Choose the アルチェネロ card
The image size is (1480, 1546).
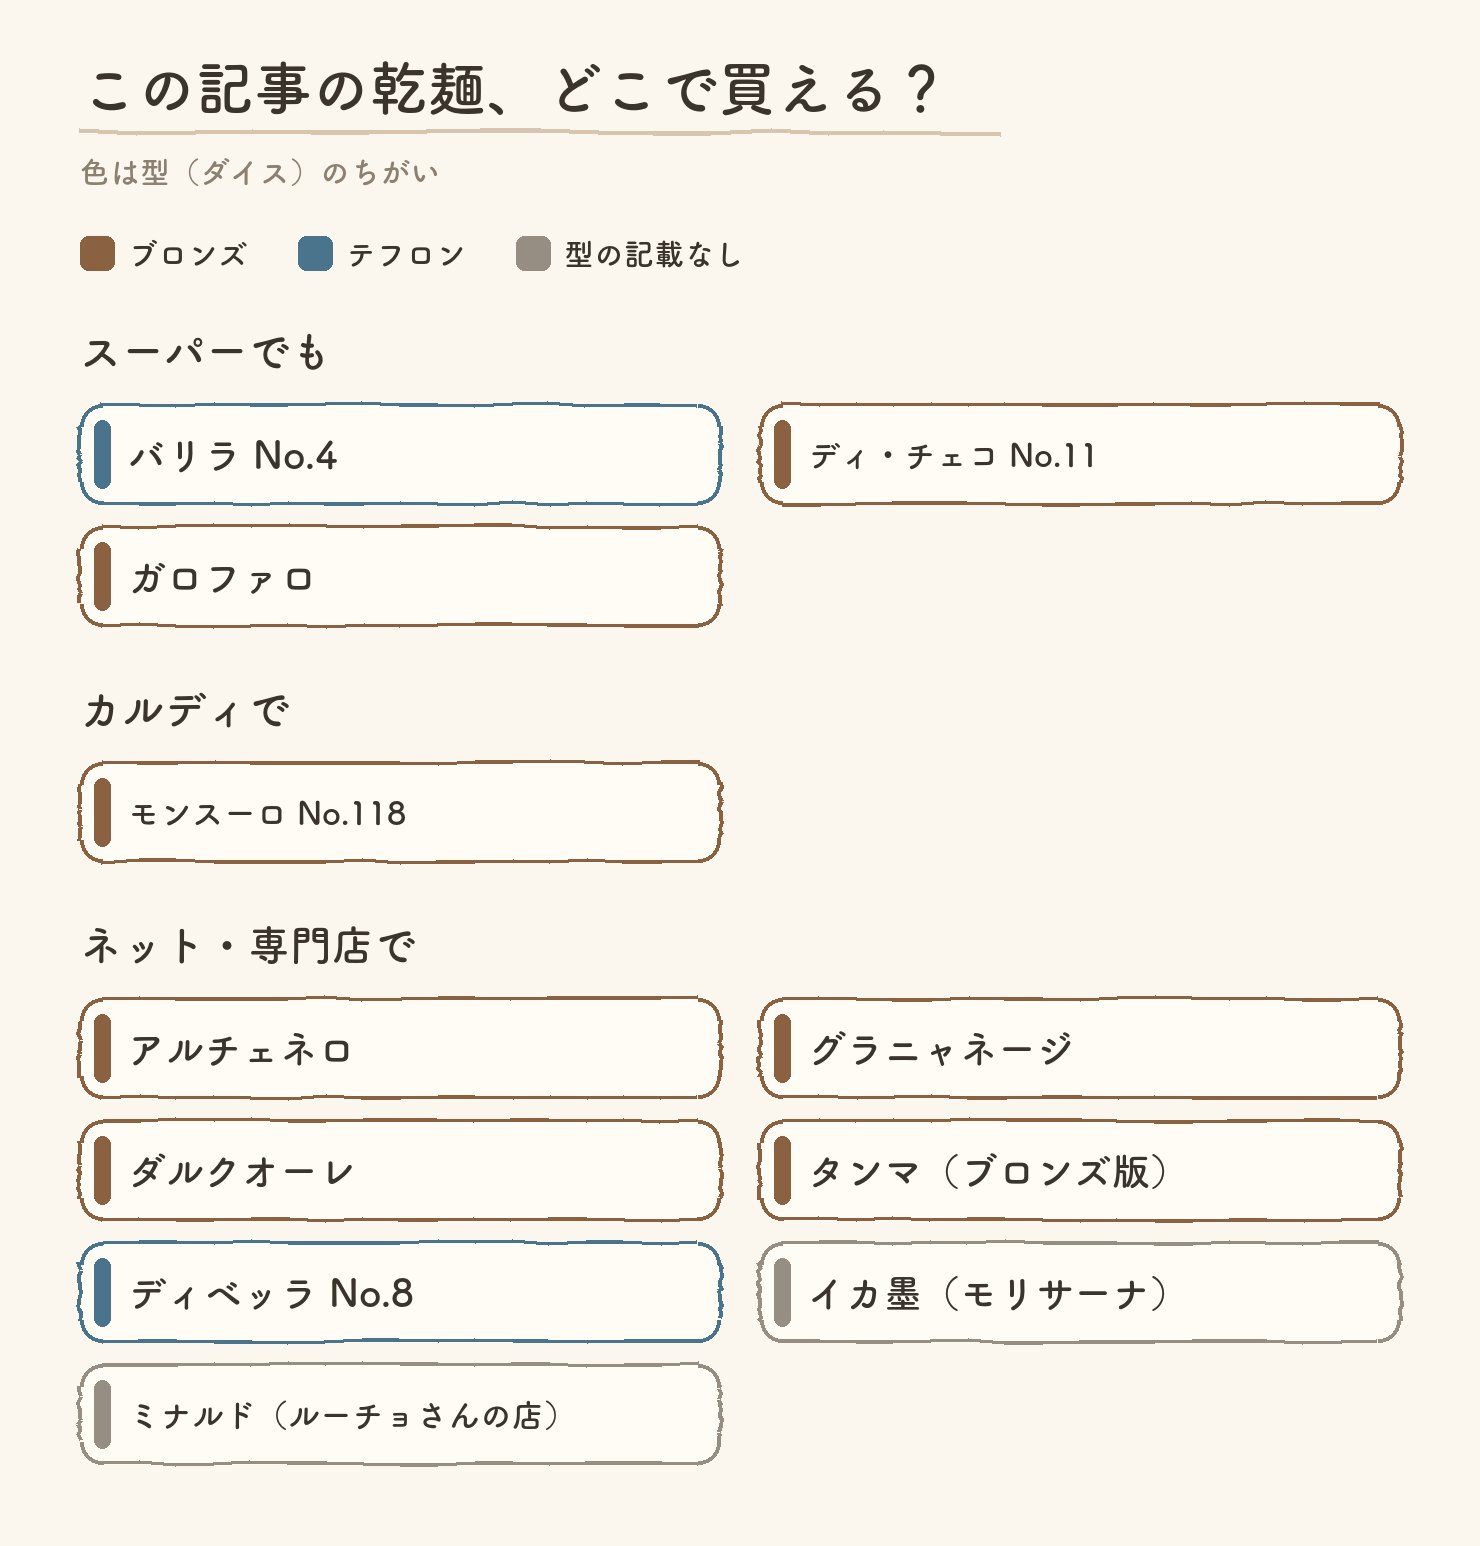(x=400, y=1048)
